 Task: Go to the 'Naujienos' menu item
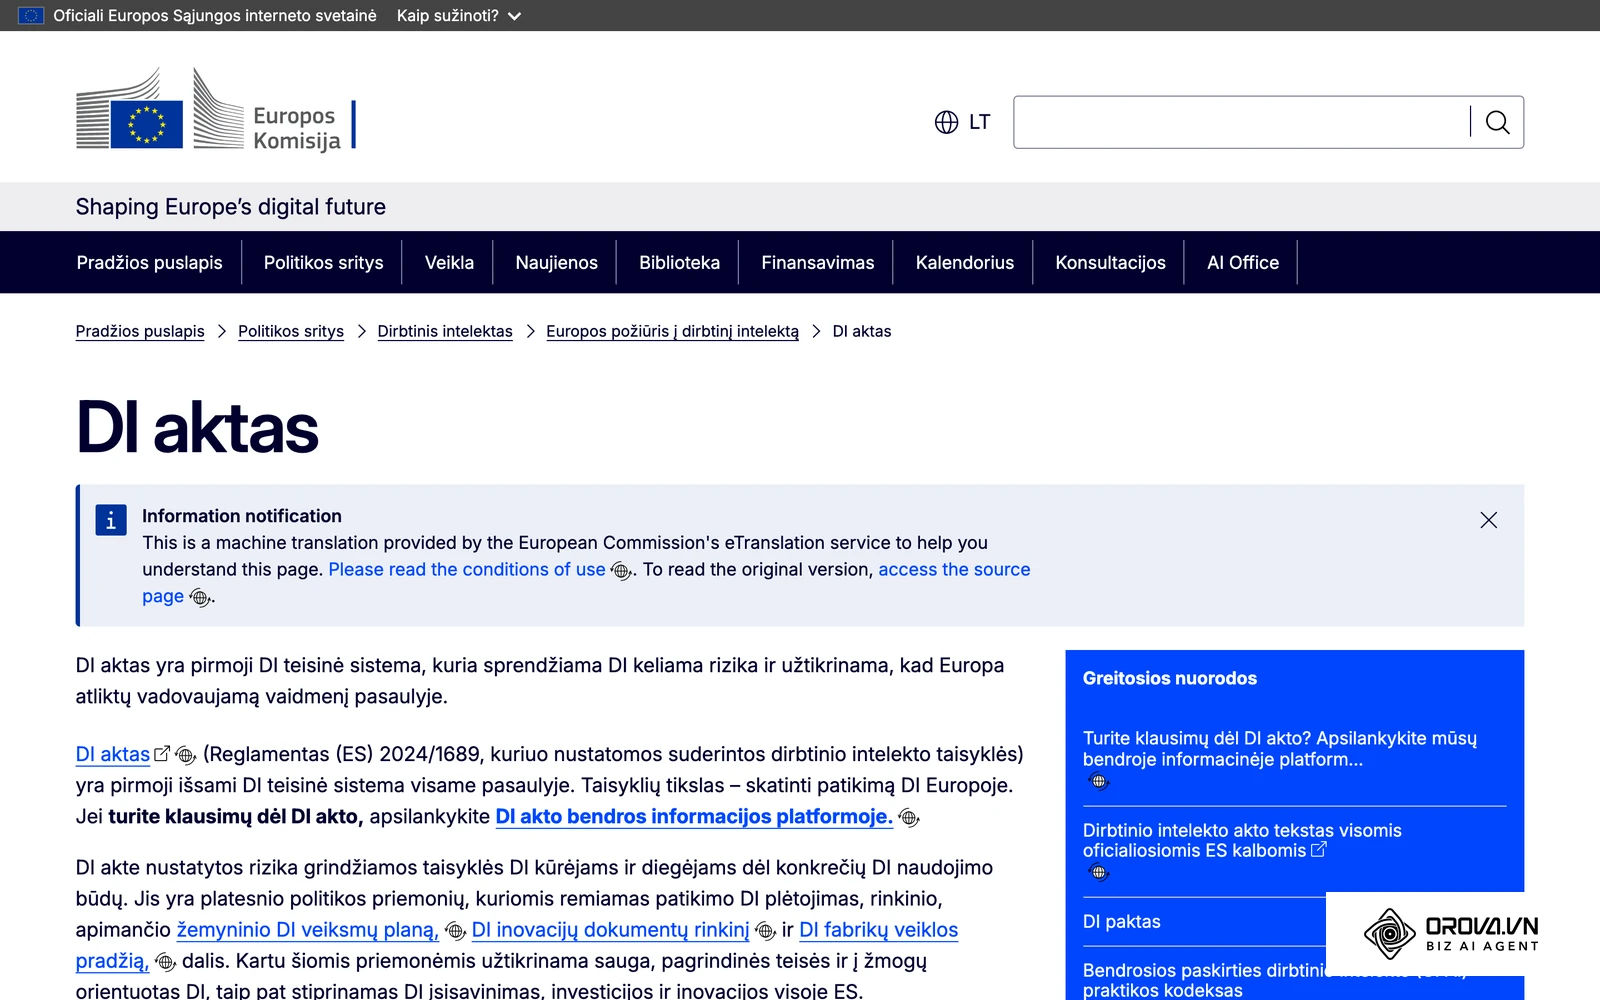click(557, 262)
